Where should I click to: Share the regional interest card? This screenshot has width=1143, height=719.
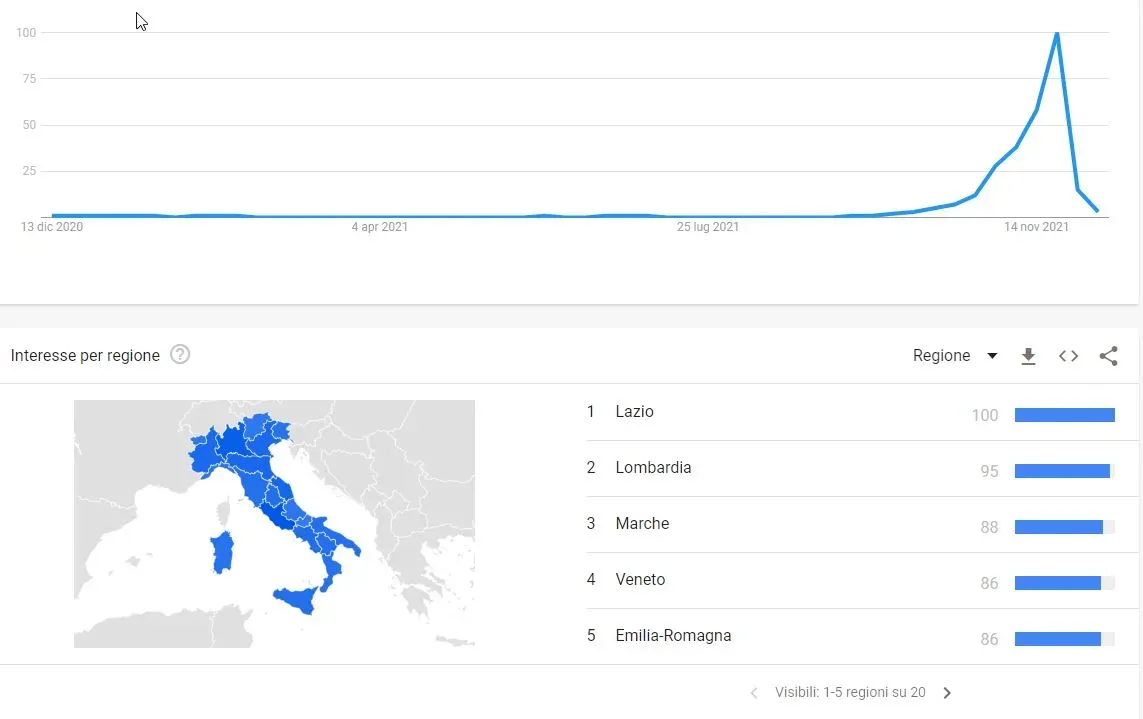[x=1108, y=356]
